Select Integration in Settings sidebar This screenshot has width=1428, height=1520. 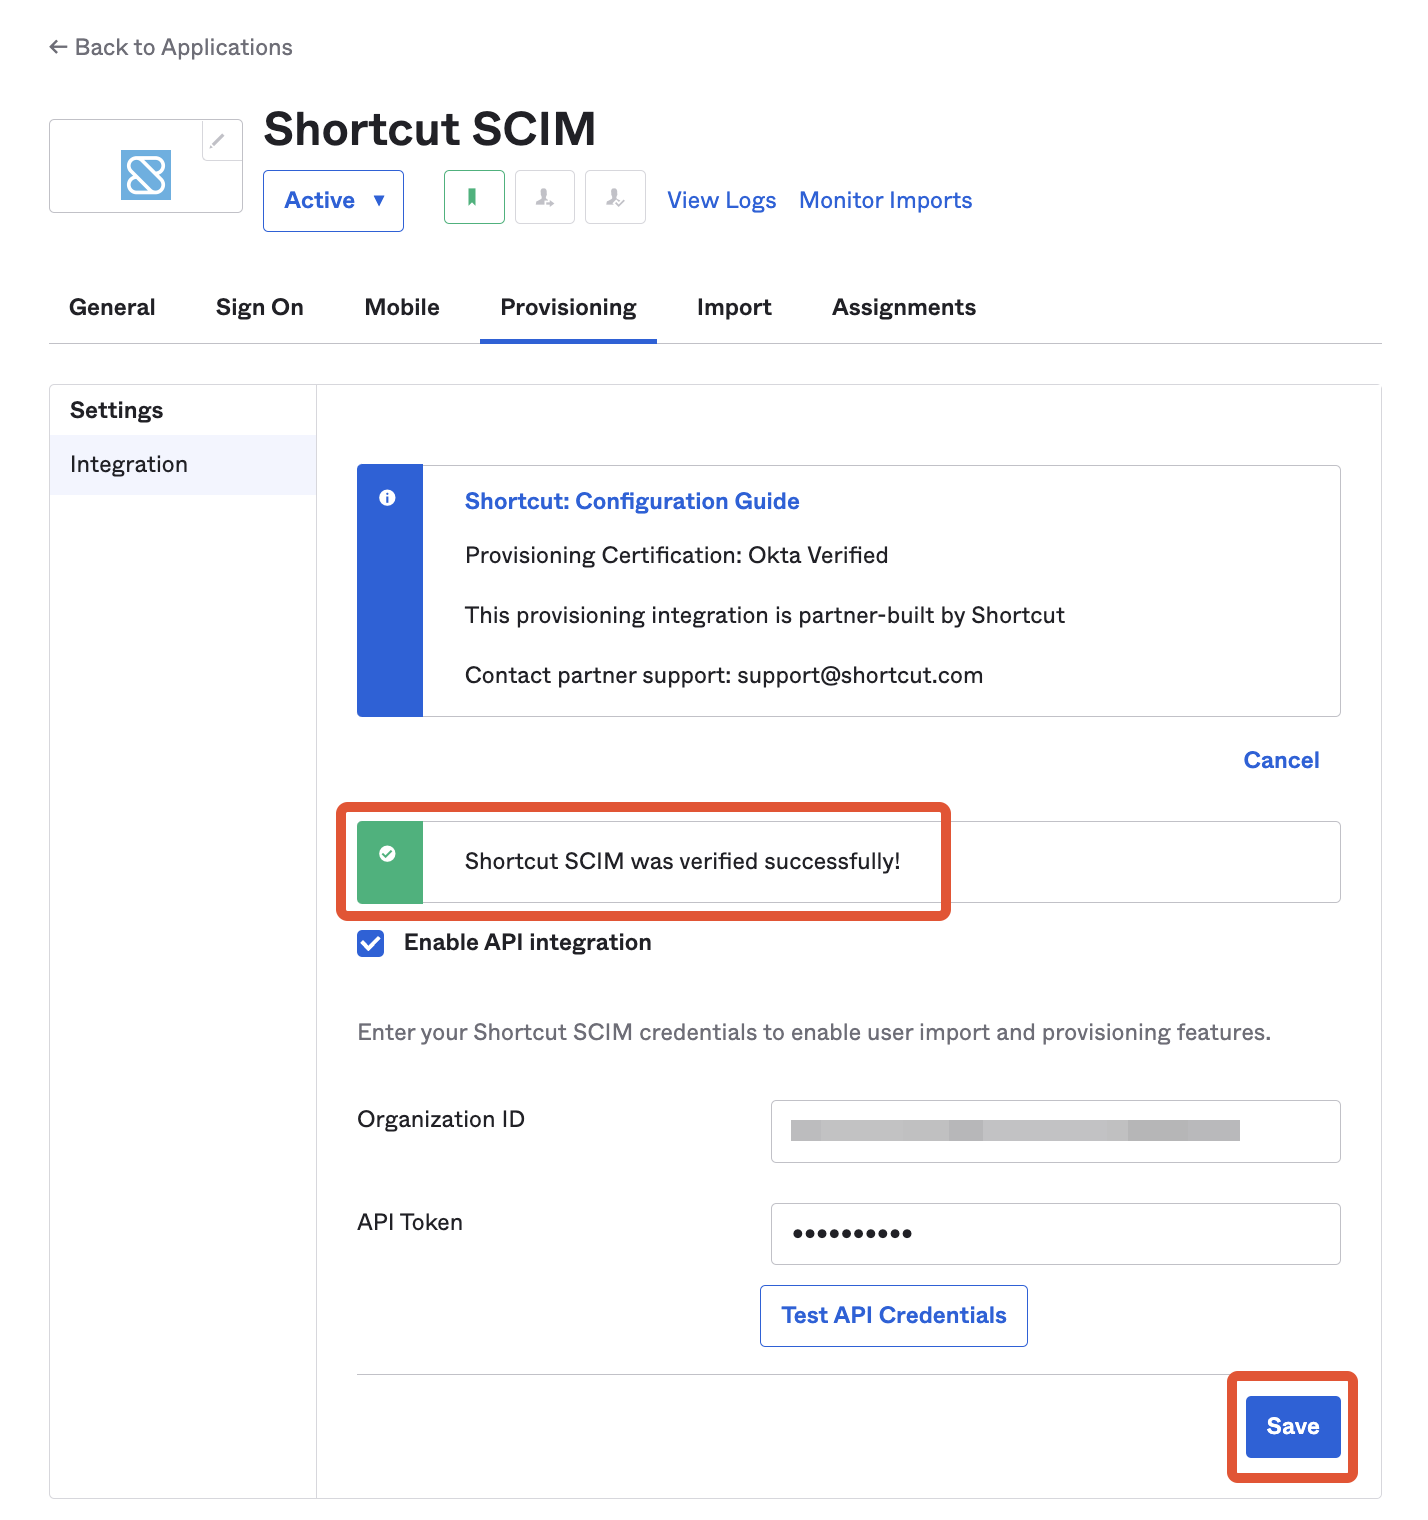(183, 465)
